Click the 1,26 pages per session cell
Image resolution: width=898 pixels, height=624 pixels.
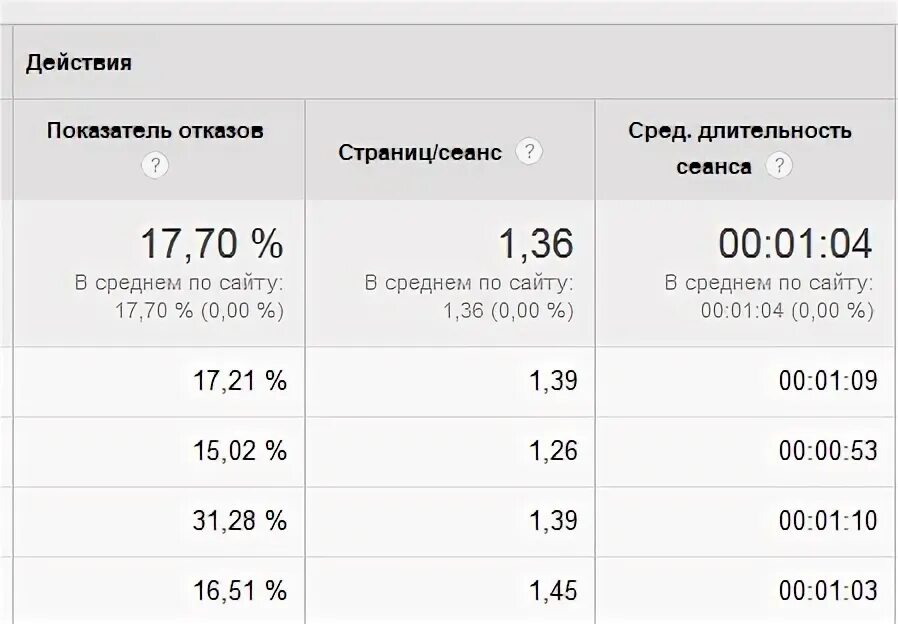tap(553, 451)
